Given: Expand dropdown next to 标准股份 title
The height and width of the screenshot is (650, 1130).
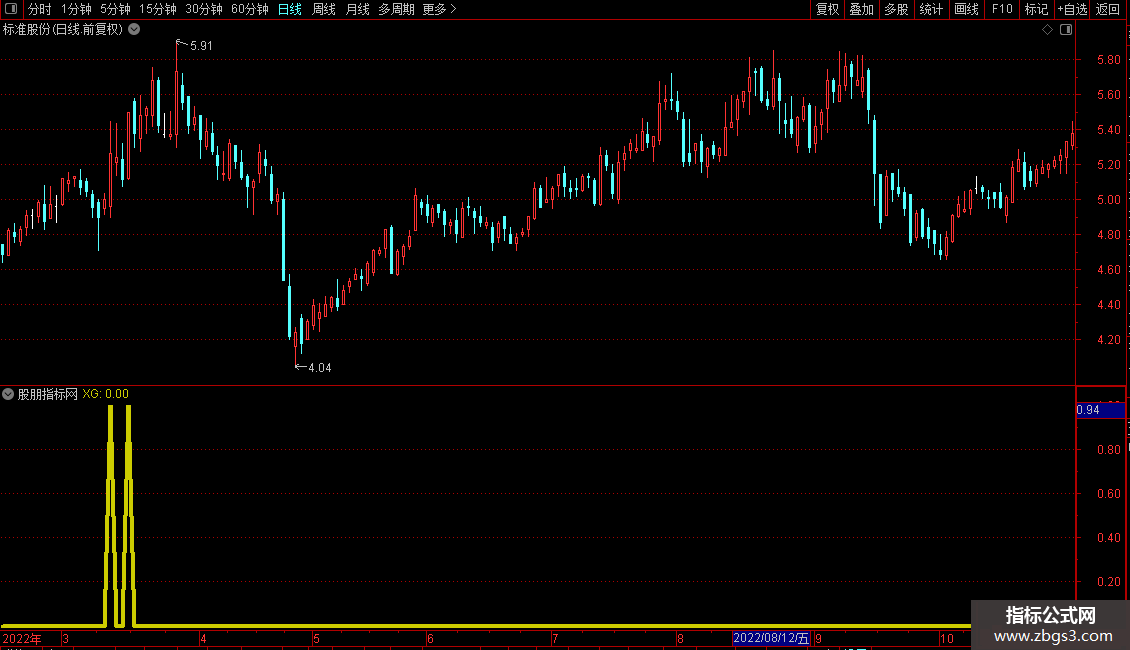Looking at the screenshot, I should click(x=134, y=30).
